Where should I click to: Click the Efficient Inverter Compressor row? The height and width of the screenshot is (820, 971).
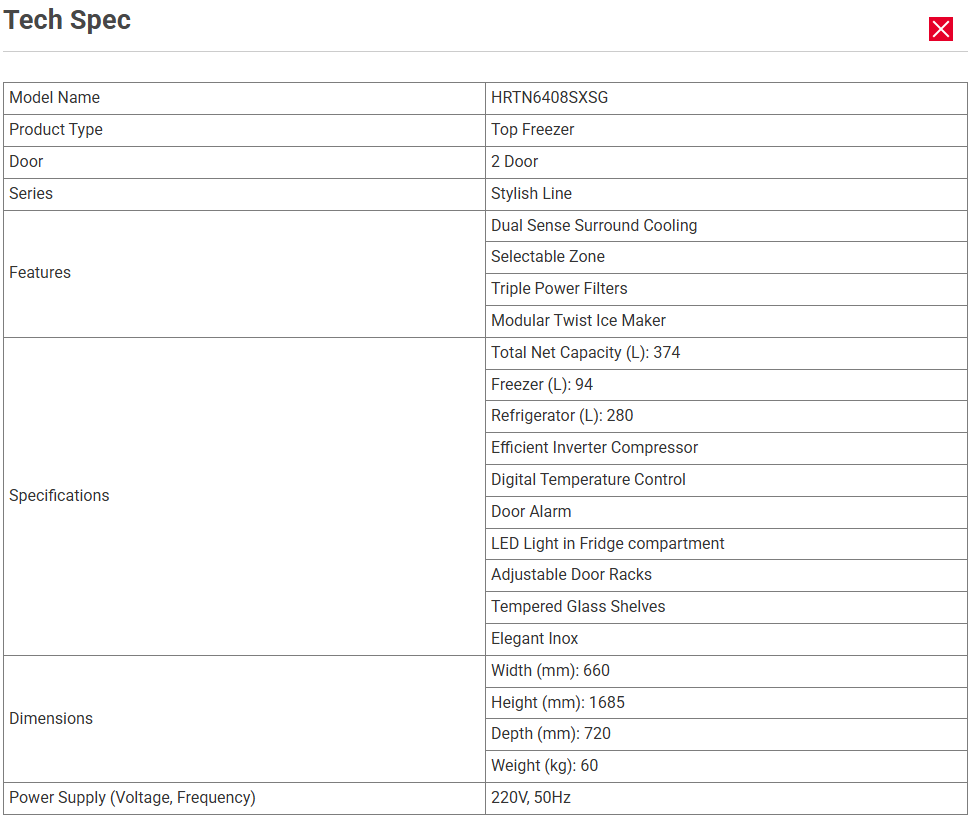pos(594,448)
